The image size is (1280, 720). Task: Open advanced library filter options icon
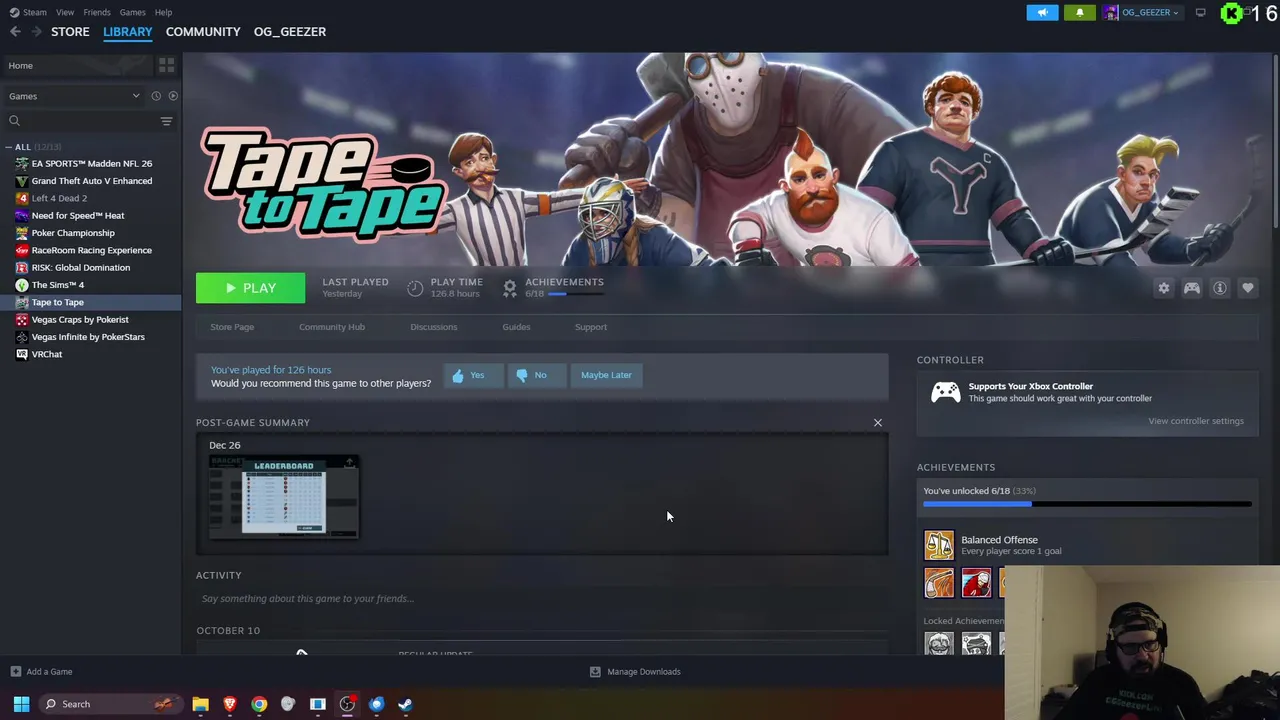(166, 121)
